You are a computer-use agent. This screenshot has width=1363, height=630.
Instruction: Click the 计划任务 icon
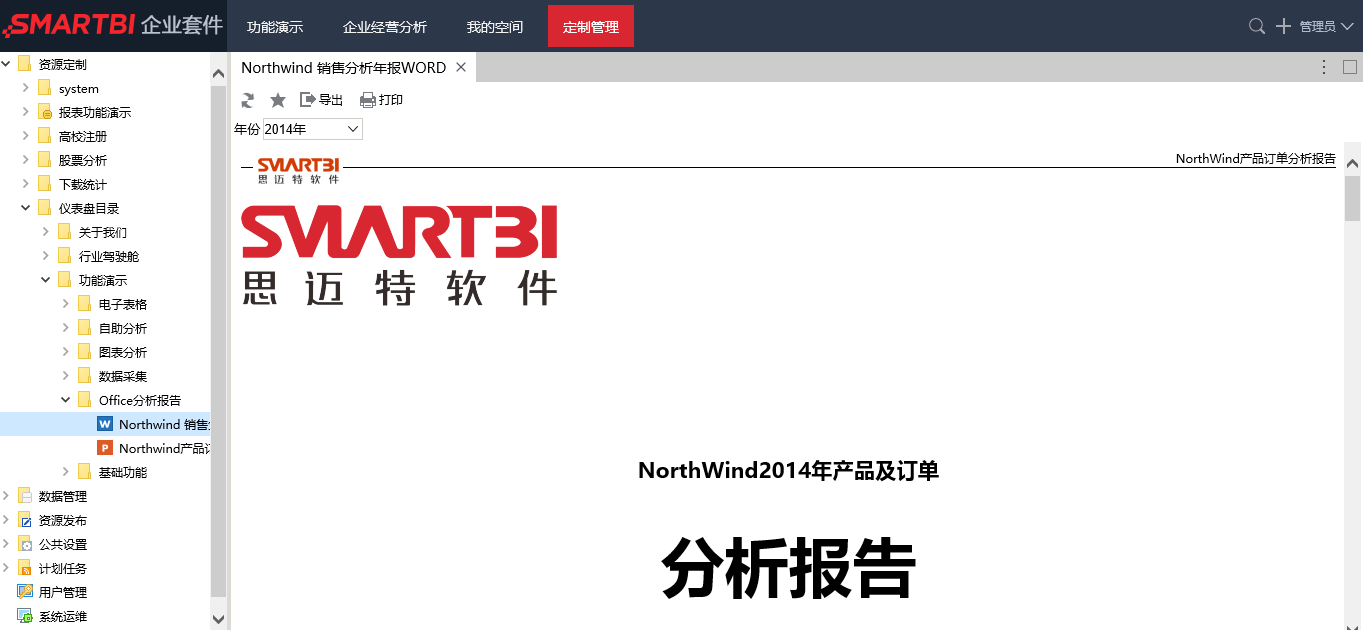(x=25, y=568)
